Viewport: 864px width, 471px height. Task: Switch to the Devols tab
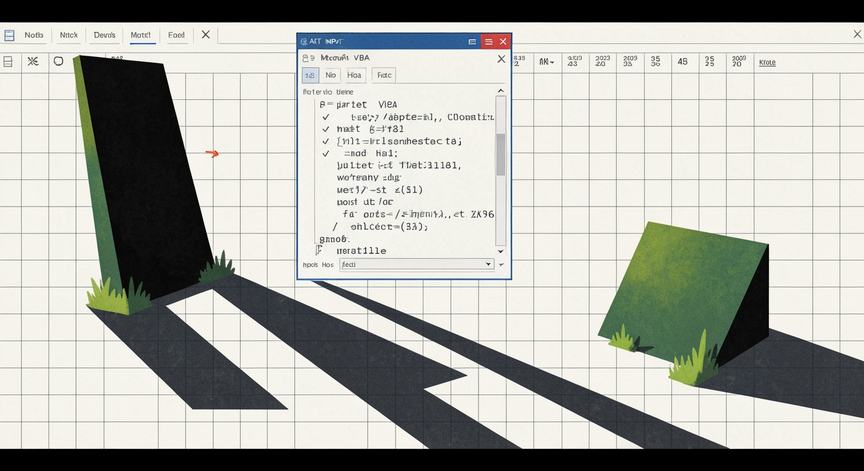coord(104,35)
